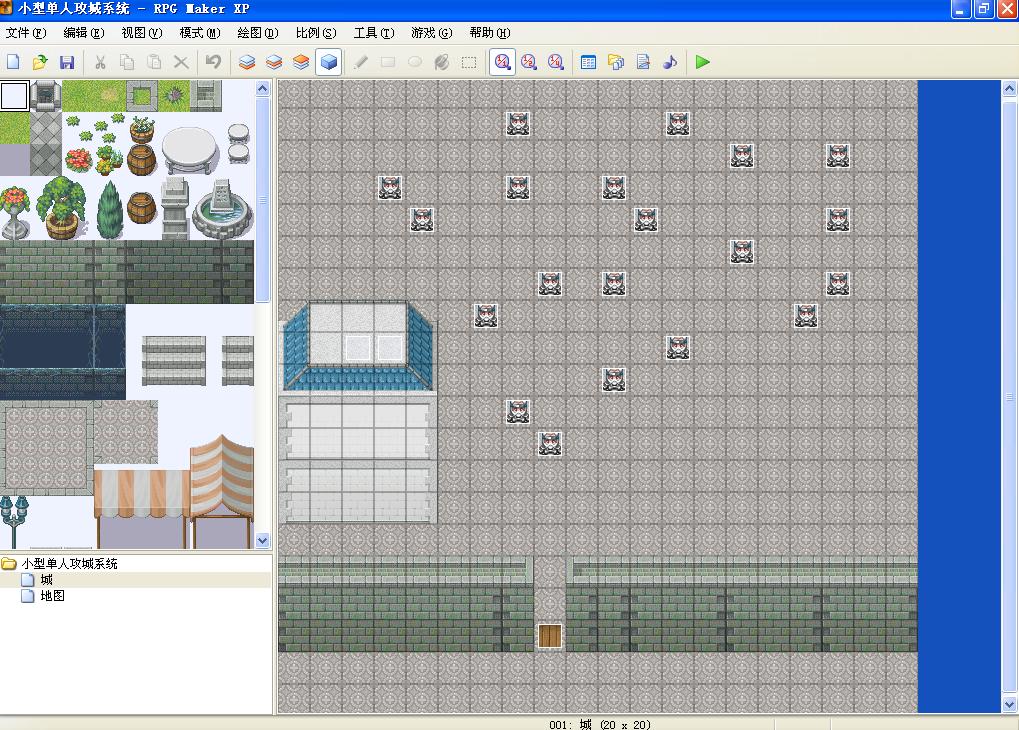The width and height of the screenshot is (1019, 730).
Task: Open the Sound Test tool
Action: pos(670,62)
